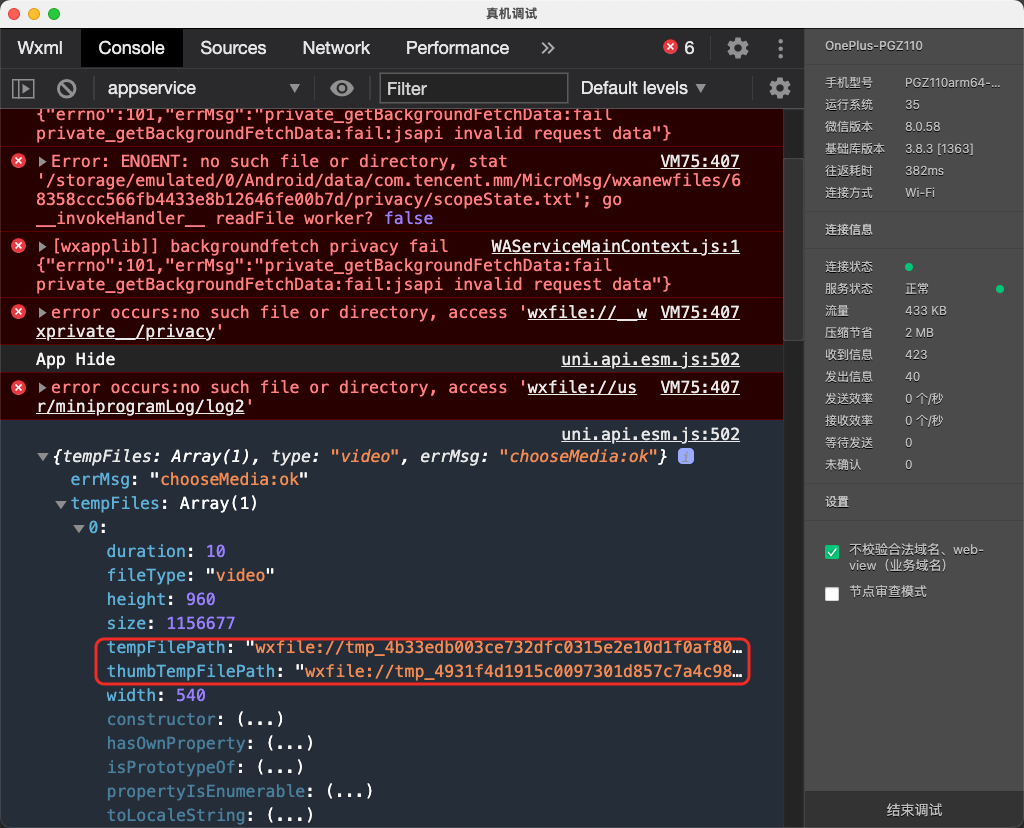Expand the ENOENT error message
The image size is (1024, 828).
point(43,162)
